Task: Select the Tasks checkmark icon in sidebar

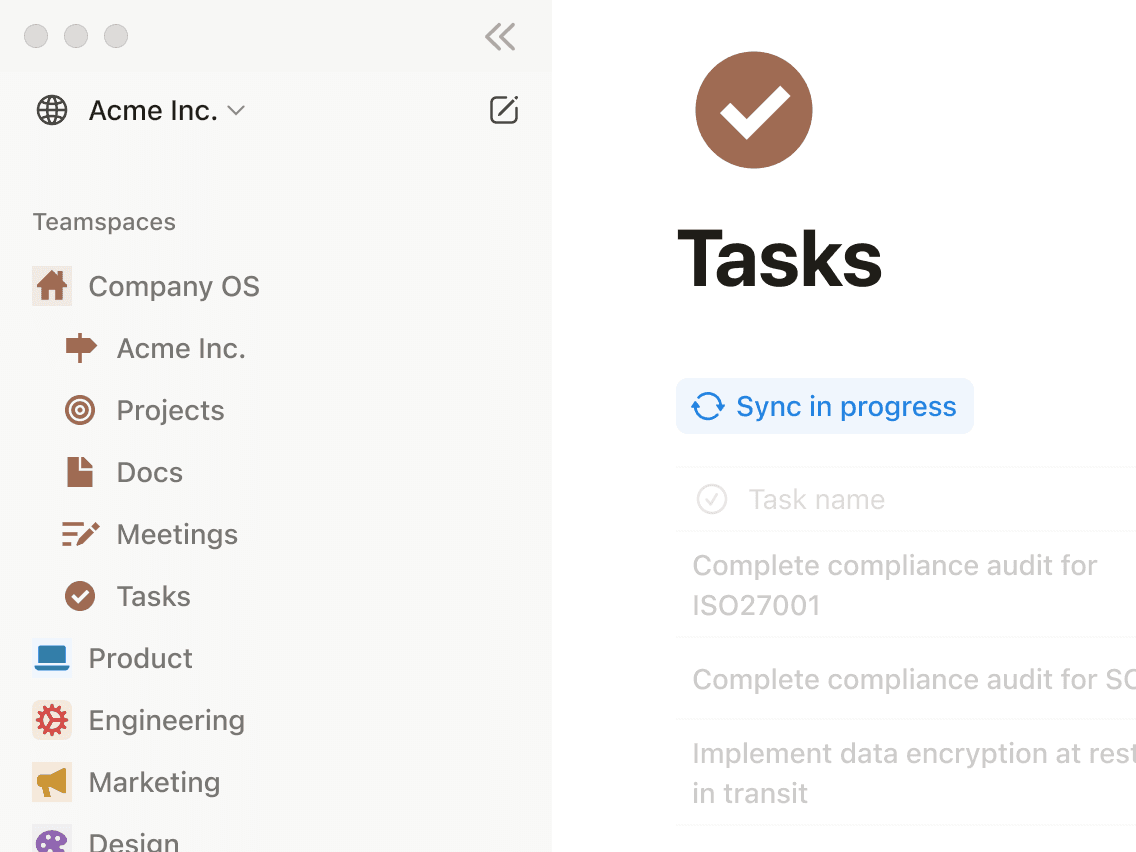Action: pos(79,596)
